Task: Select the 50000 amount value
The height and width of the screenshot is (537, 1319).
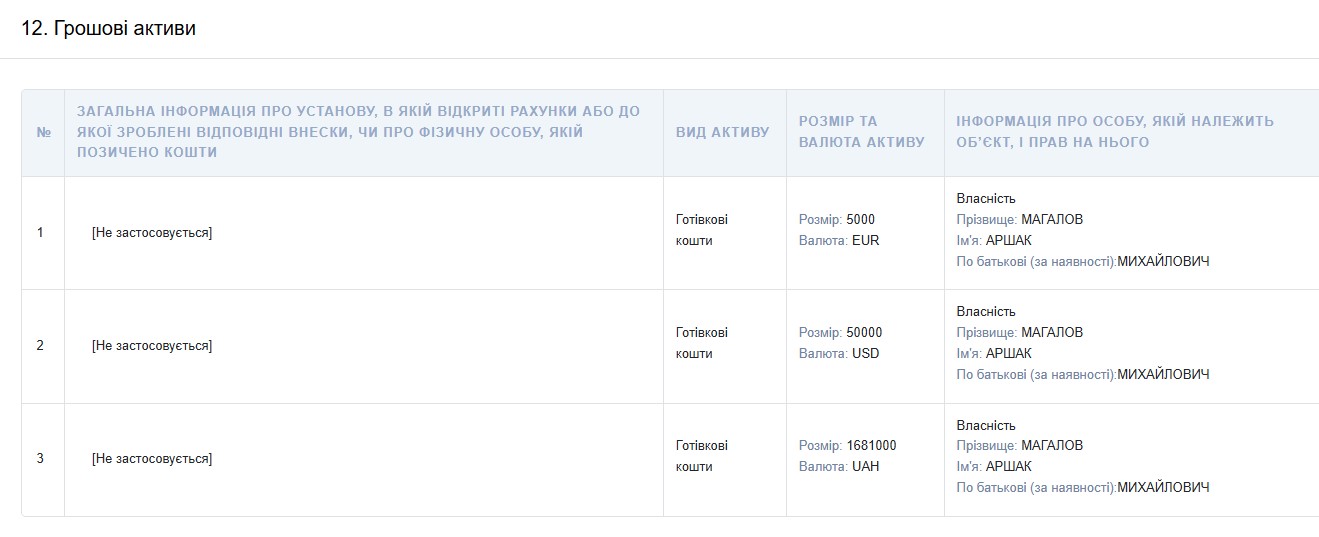Action: [864, 333]
